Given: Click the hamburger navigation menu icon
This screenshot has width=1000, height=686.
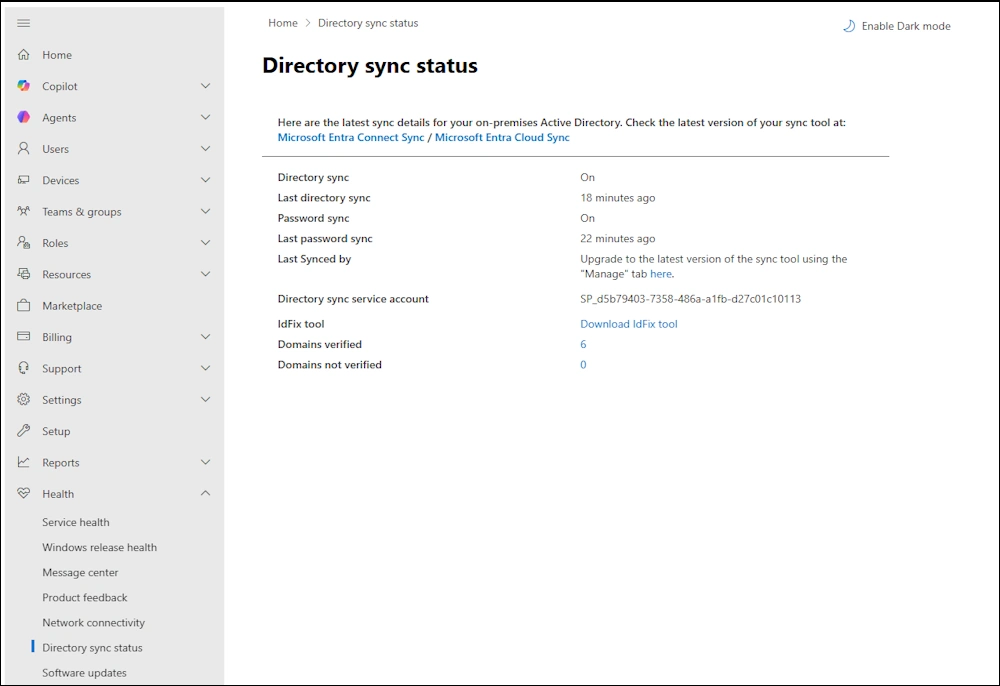Looking at the screenshot, I should click(x=24, y=23).
